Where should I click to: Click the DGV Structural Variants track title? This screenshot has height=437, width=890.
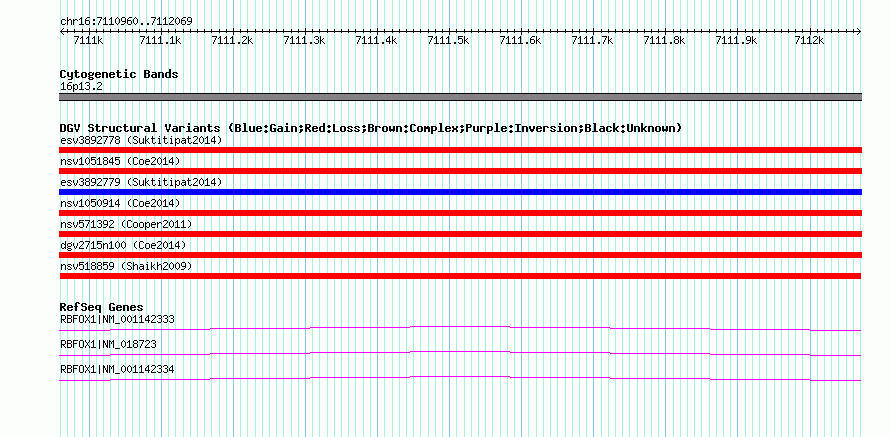370,128
